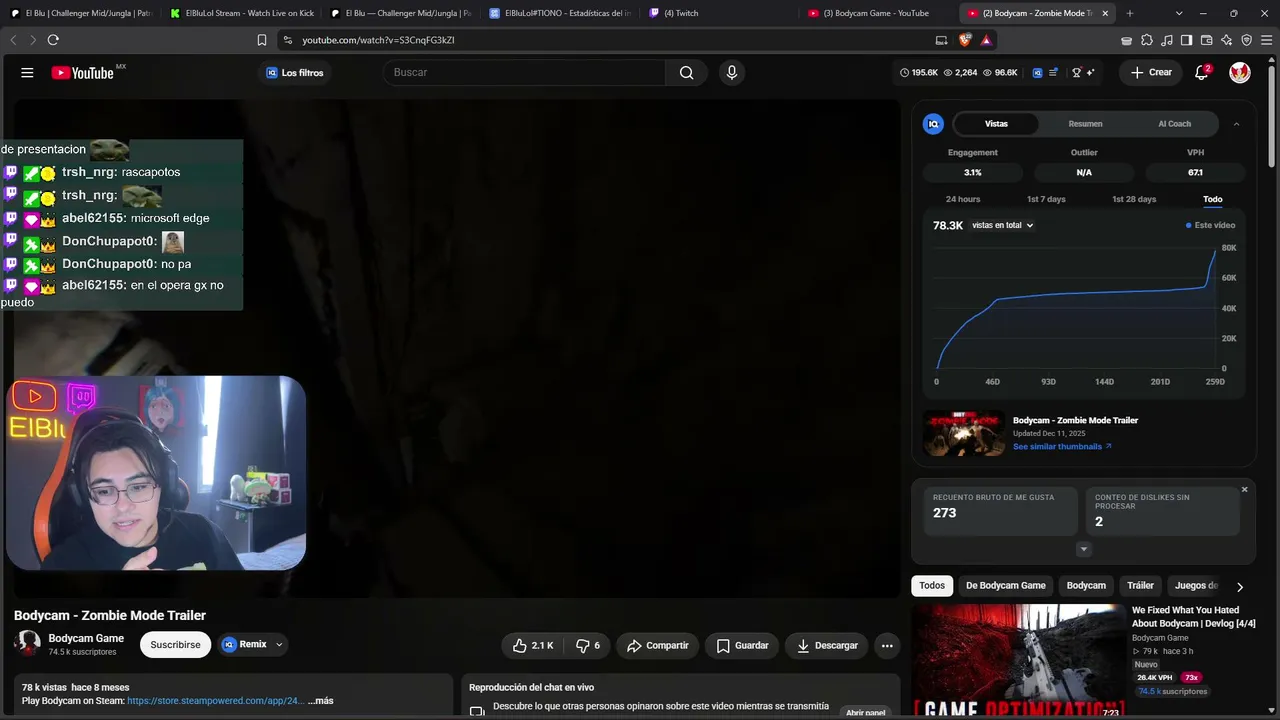
Task: Click the Crear button
Action: [x=1151, y=72]
